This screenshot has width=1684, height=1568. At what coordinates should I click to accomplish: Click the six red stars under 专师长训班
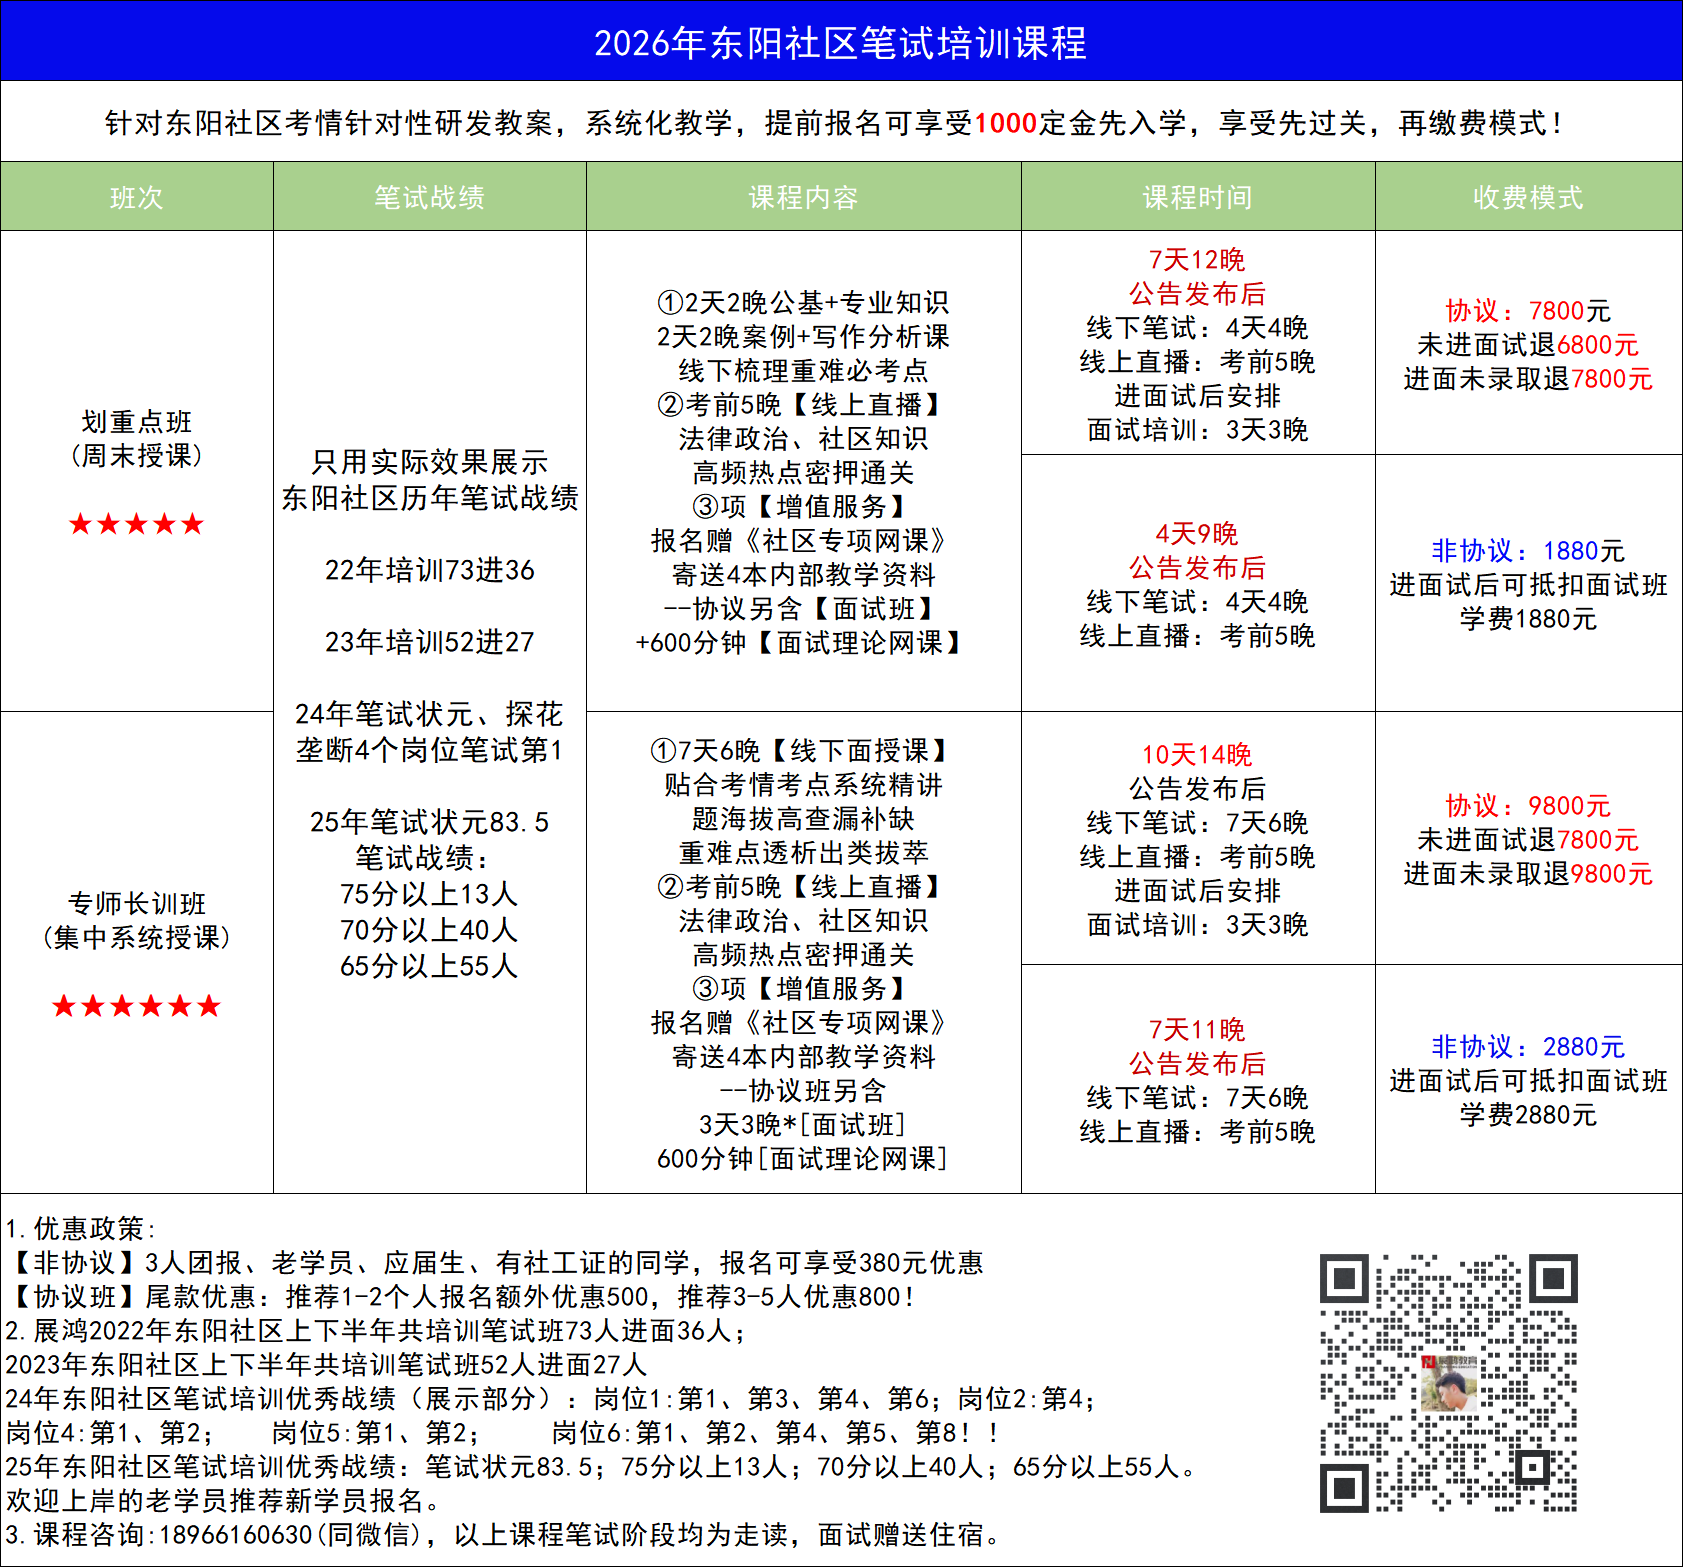[x=136, y=1006]
